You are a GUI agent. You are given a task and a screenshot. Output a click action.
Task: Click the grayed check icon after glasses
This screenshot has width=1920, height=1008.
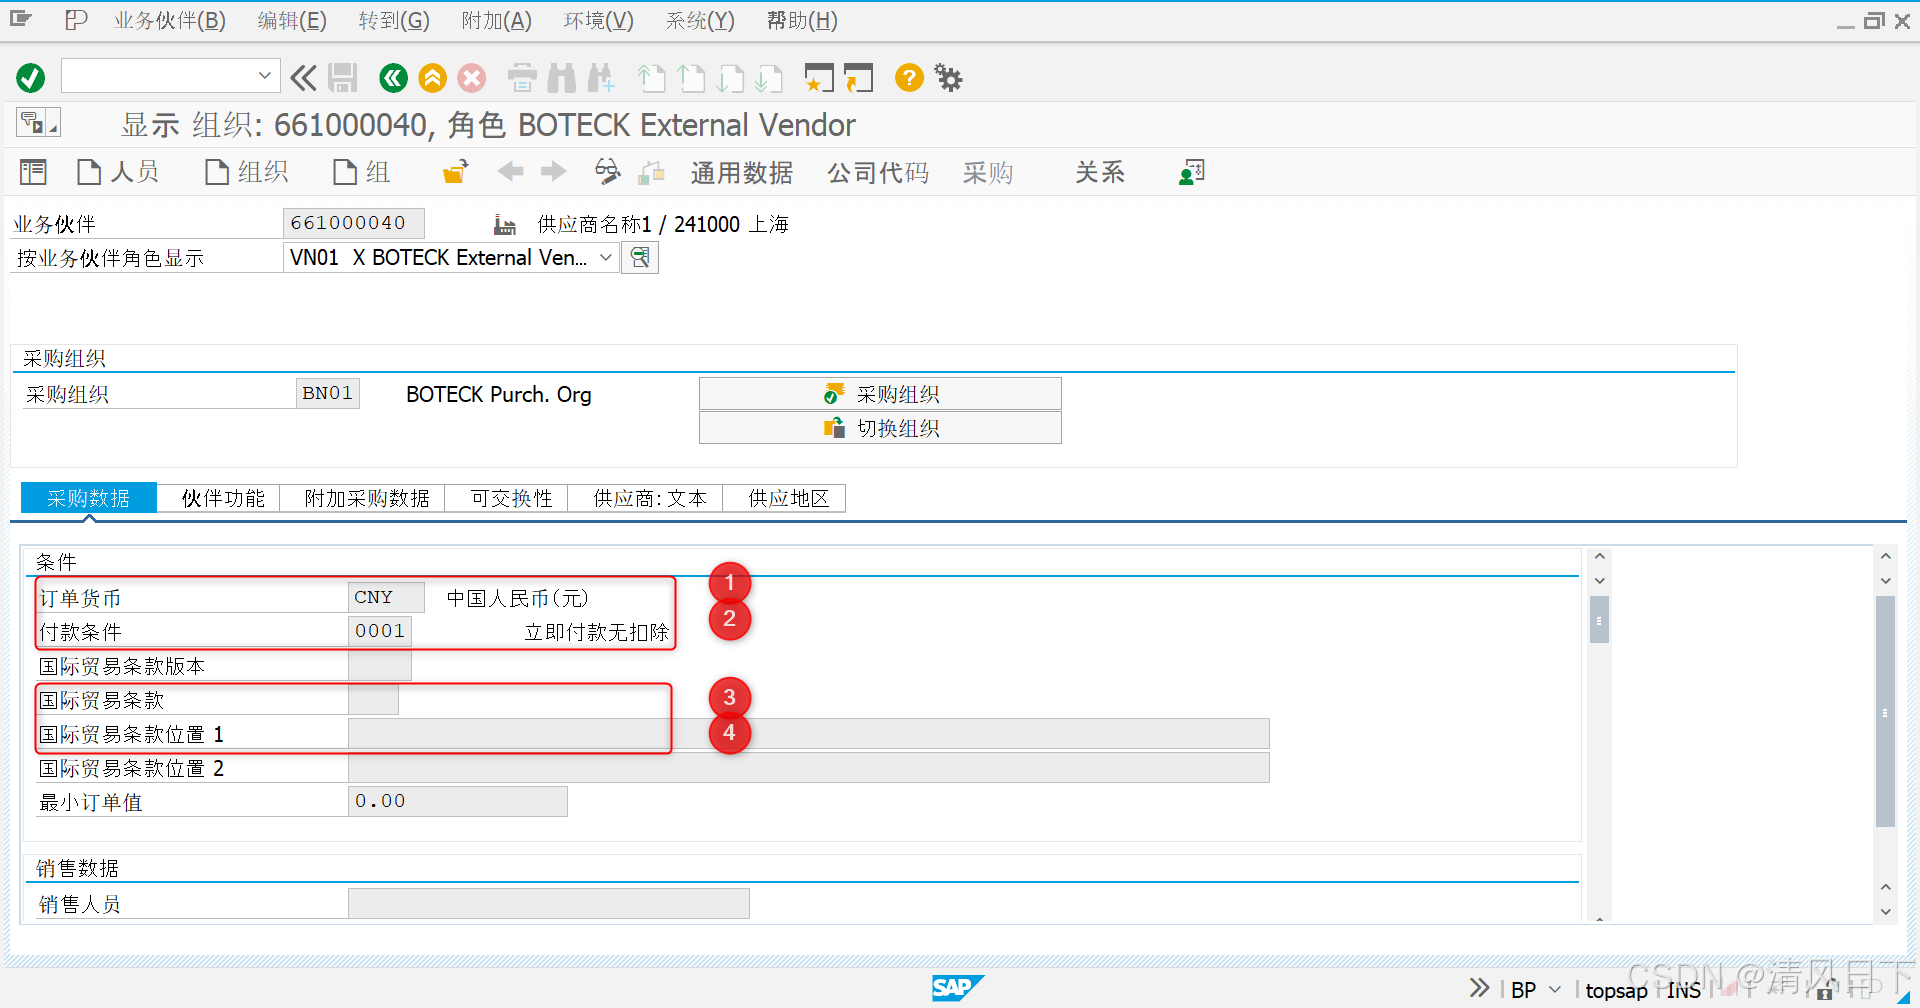652,173
